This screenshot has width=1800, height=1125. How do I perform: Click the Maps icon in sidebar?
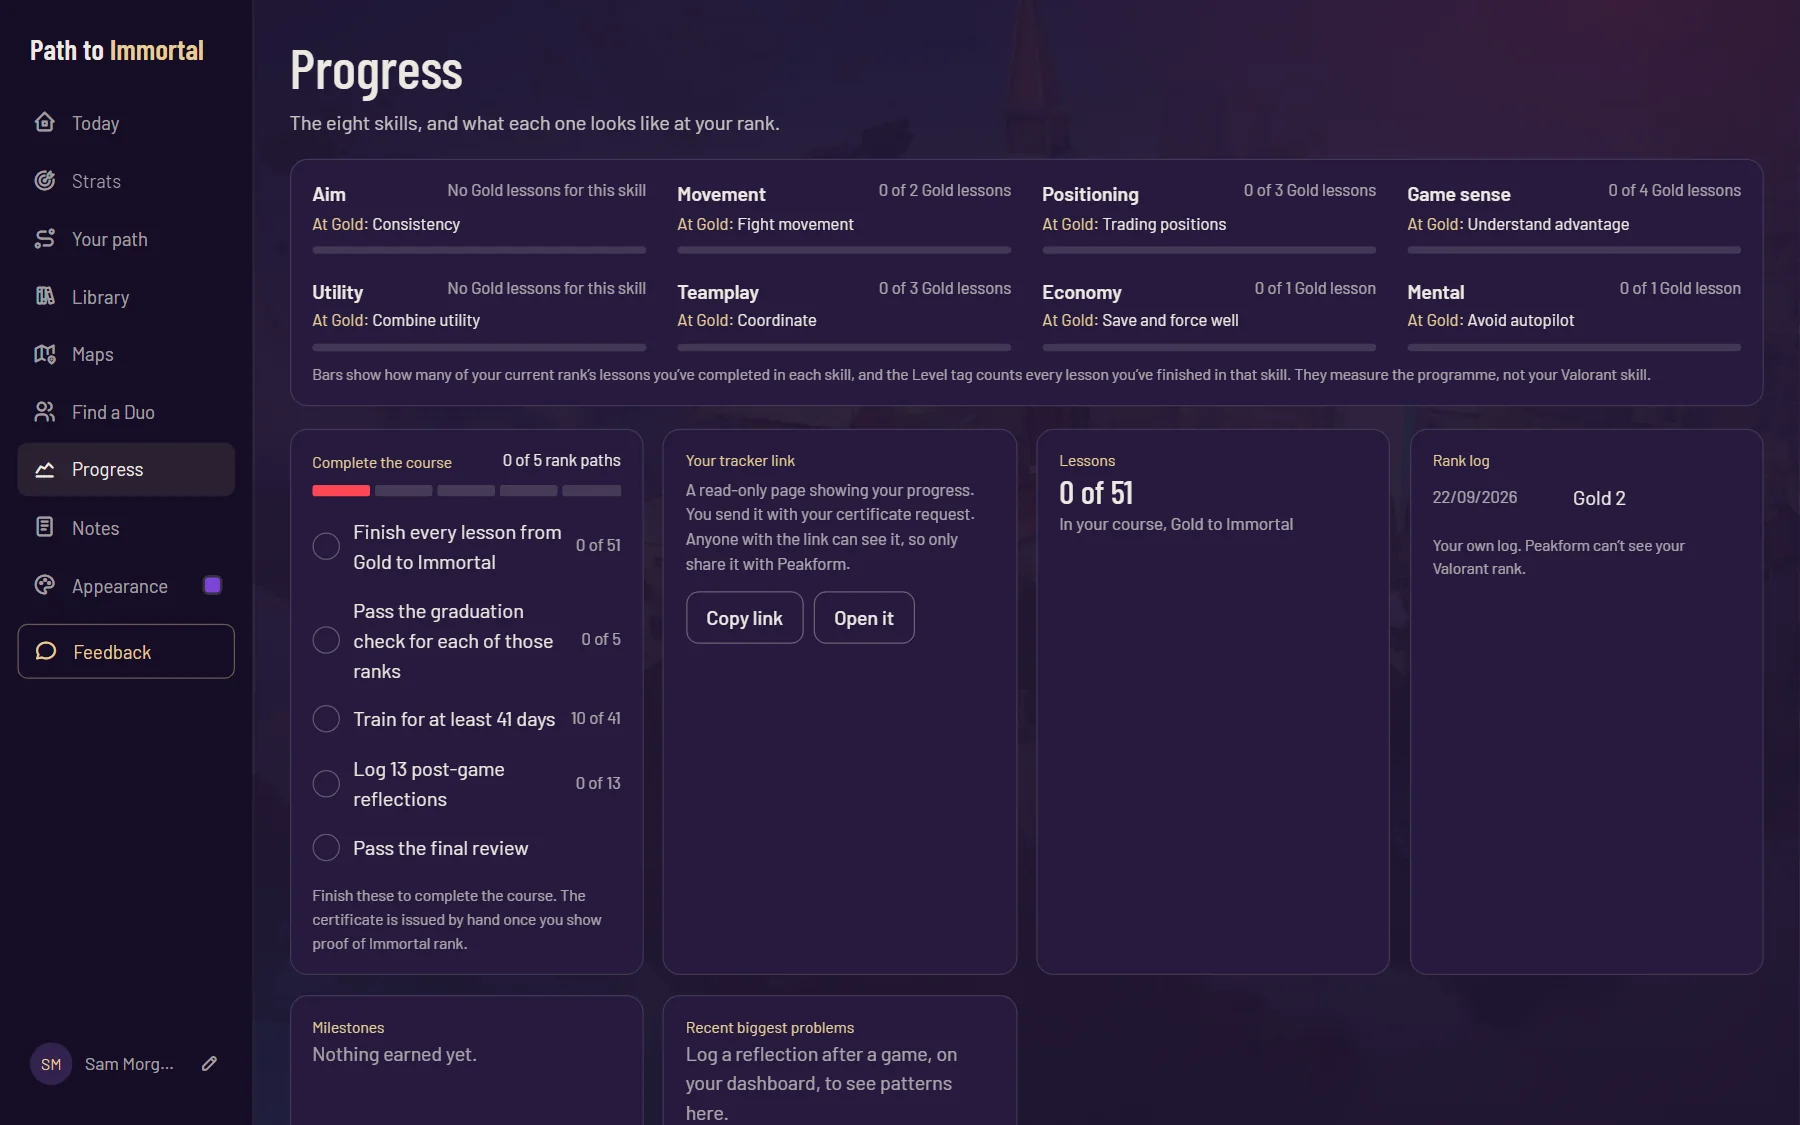[45, 354]
